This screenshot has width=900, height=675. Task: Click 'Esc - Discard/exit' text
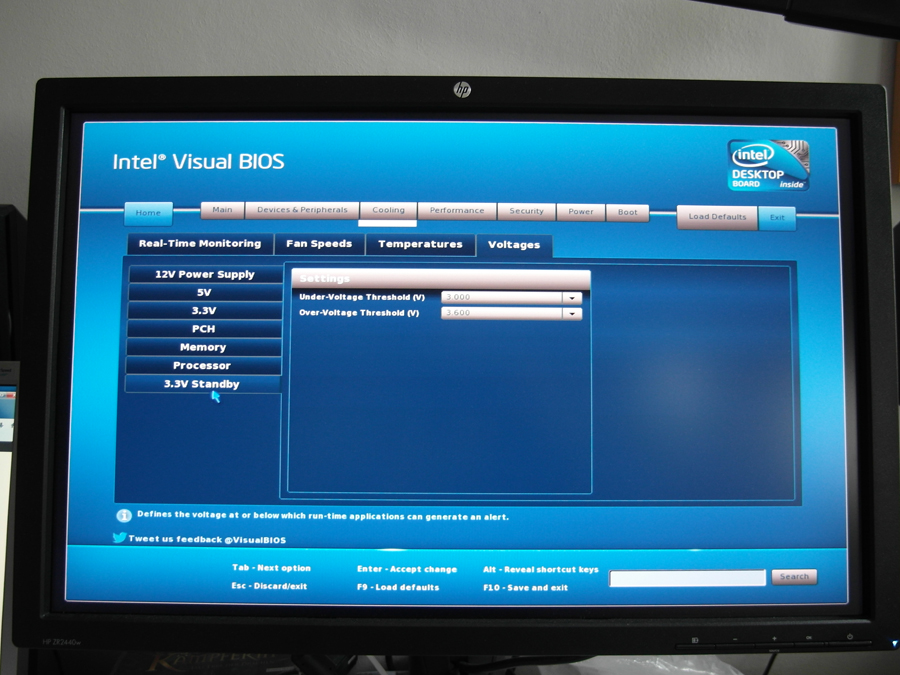click(x=269, y=586)
